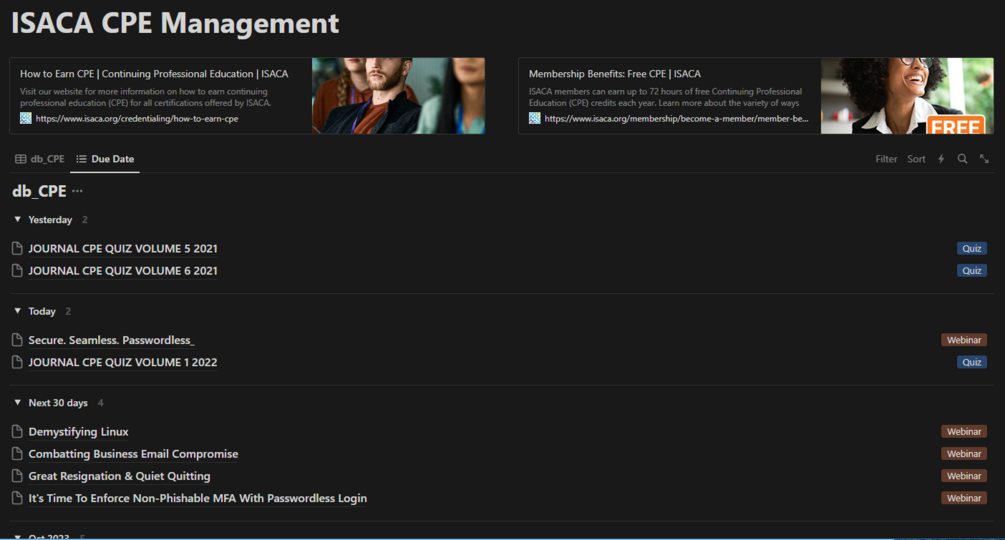Click page icon of Great Resignation & Quiet Quitting
This screenshot has width=1005, height=540.
pyautogui.click(x=17, y=476)
